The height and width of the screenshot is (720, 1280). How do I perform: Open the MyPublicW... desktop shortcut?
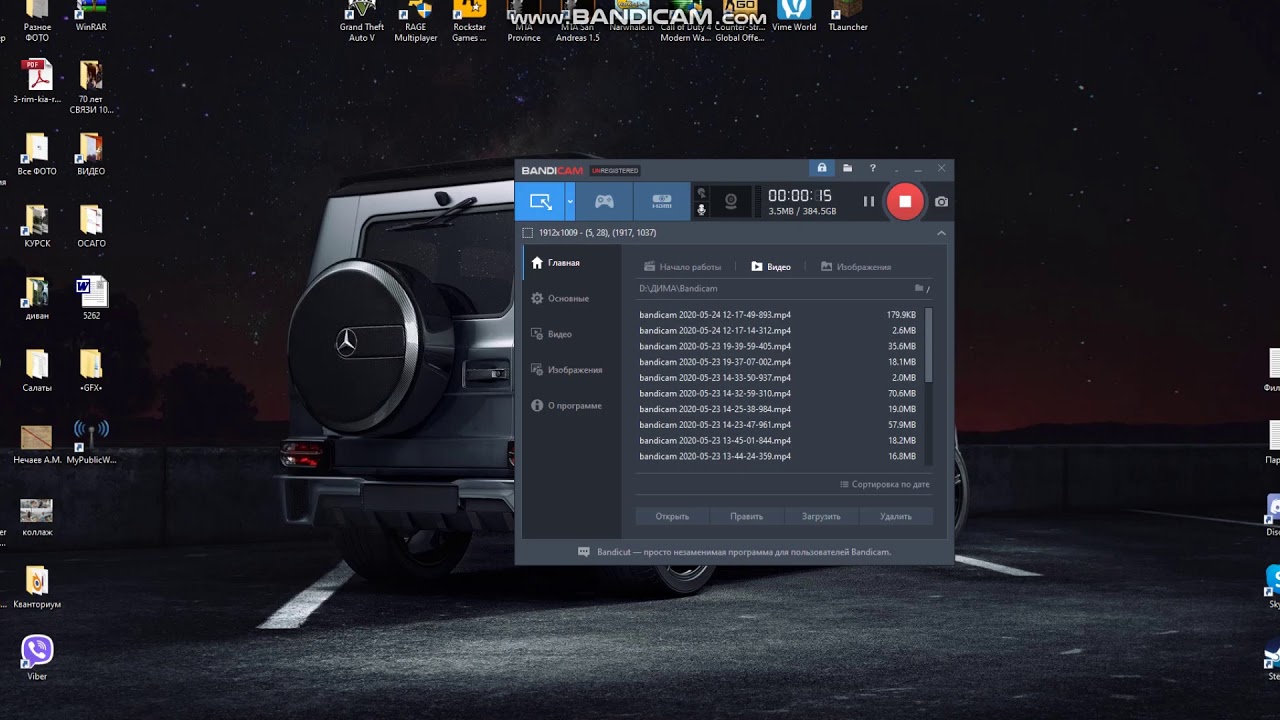tap(91, 443)
